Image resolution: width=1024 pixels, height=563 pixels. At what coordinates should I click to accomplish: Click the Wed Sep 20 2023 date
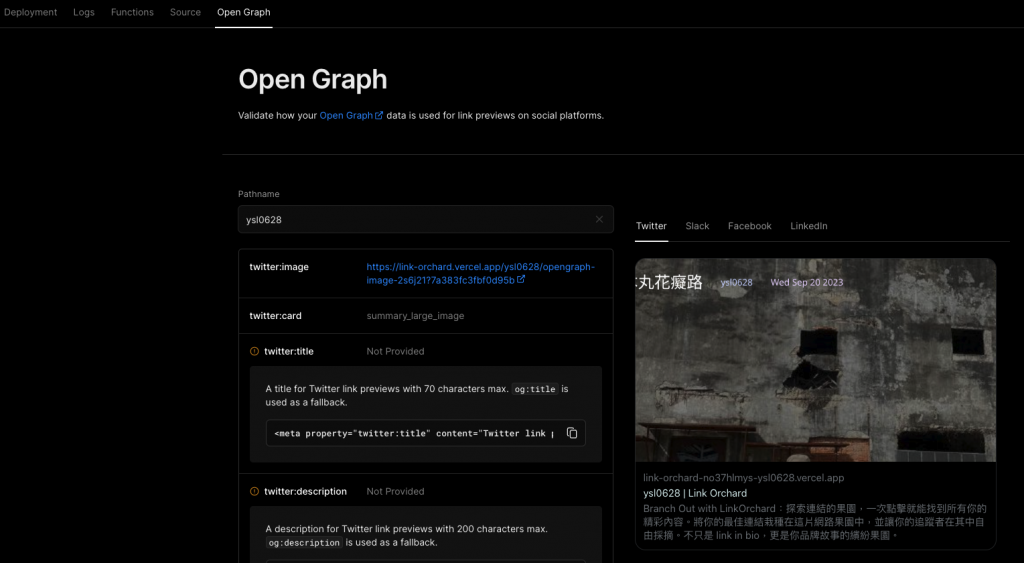(807, 282)
